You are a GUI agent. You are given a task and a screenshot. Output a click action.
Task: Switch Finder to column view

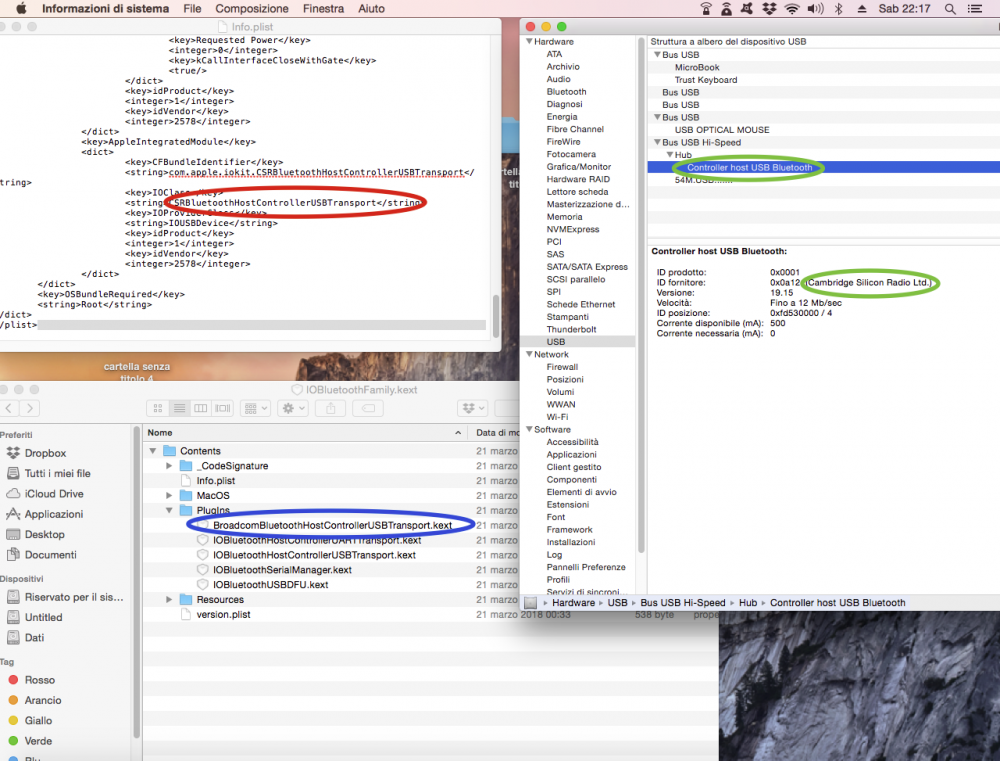pos(200,408)
